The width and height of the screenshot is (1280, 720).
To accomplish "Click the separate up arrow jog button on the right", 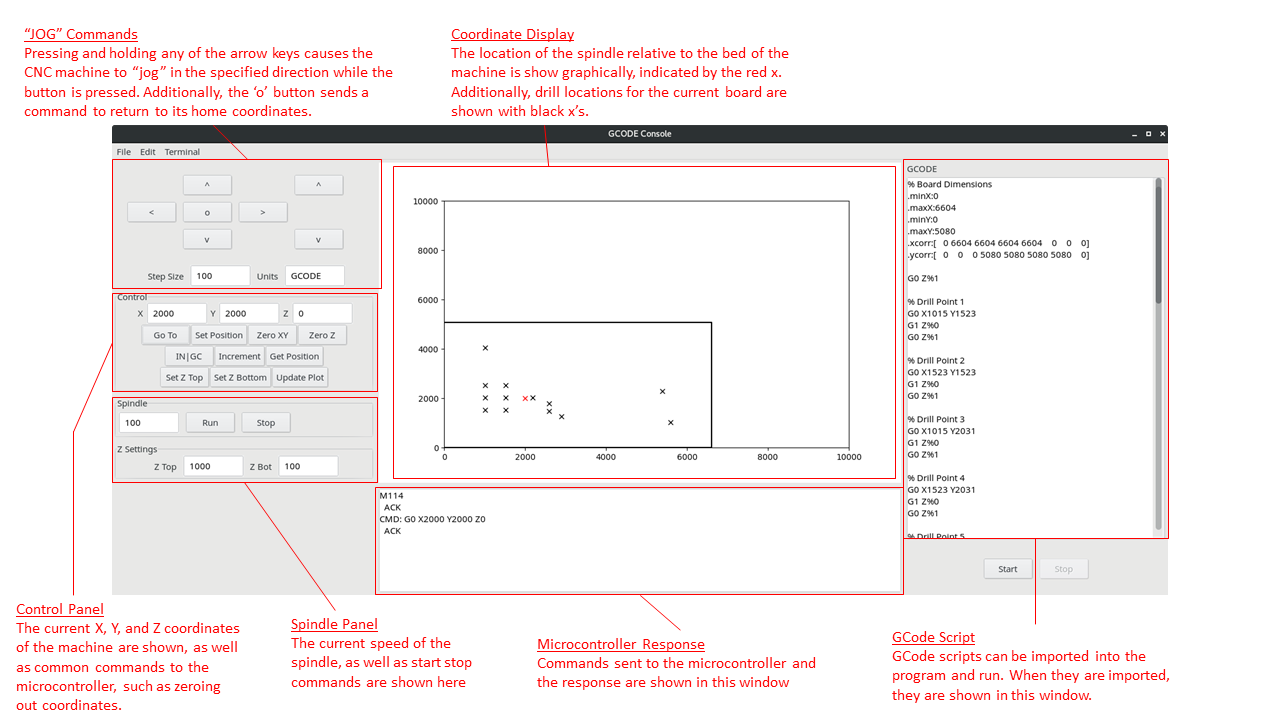I will pyautogui.click(x=319, y=185).
